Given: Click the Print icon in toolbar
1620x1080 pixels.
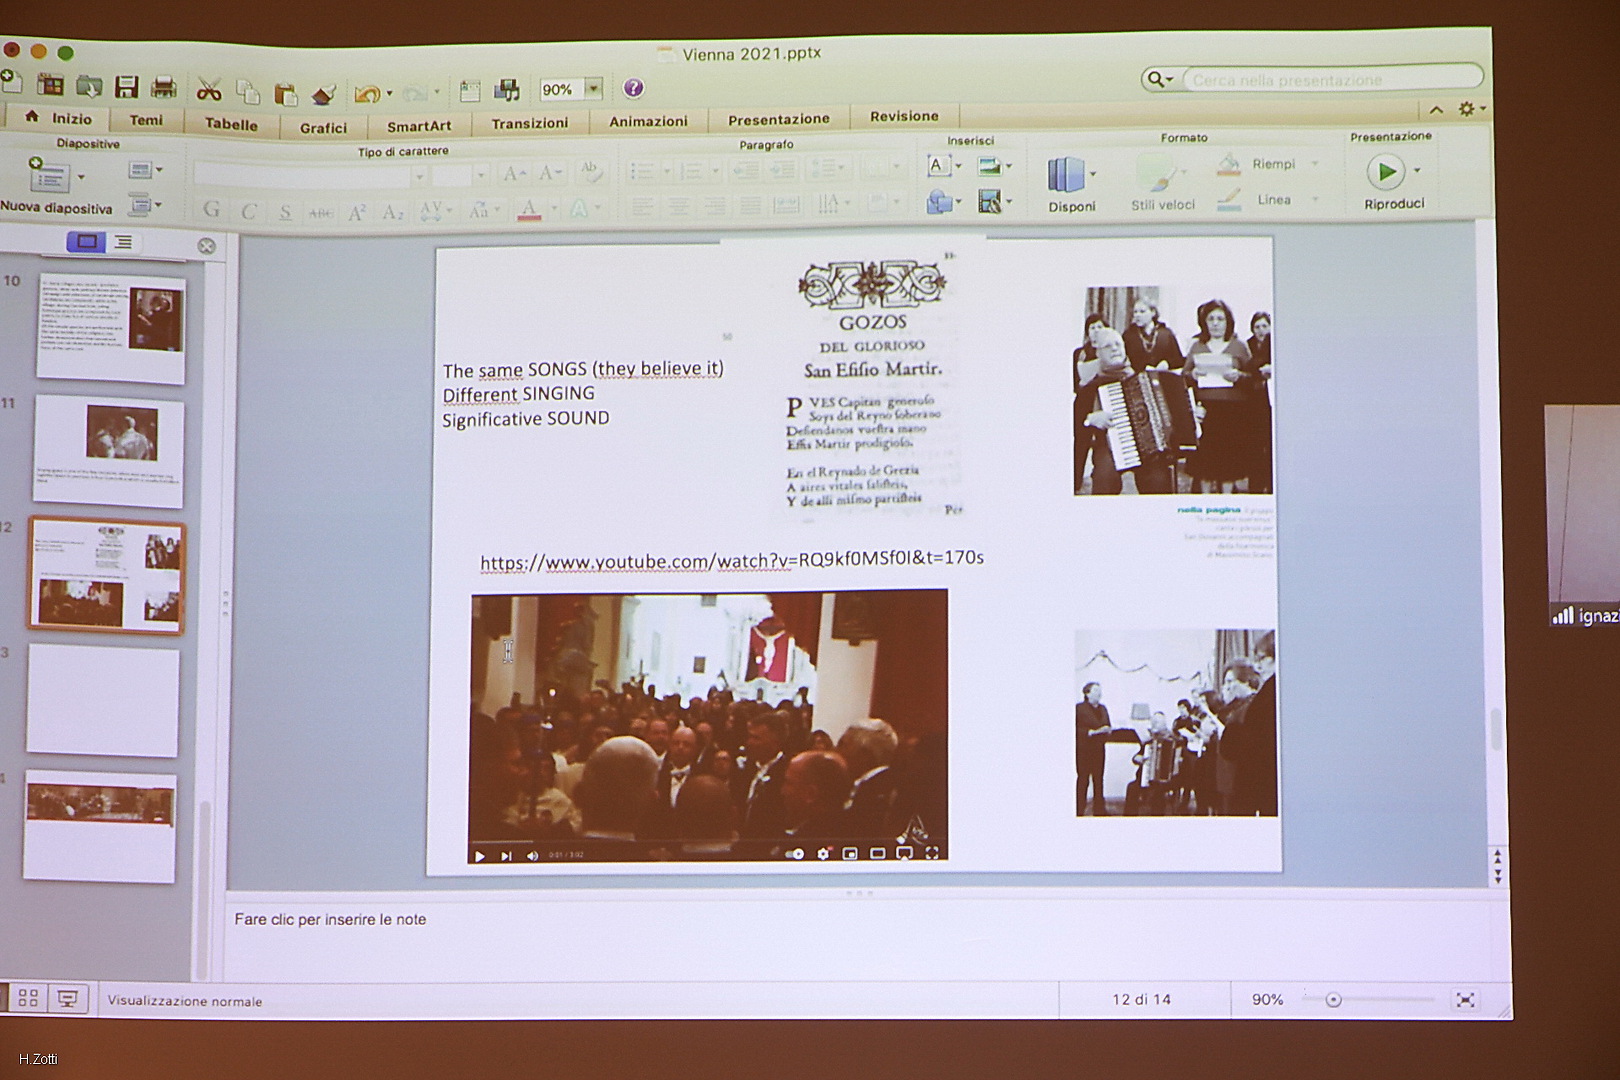Looking at the screenshot, I should [x=163, y=88].
